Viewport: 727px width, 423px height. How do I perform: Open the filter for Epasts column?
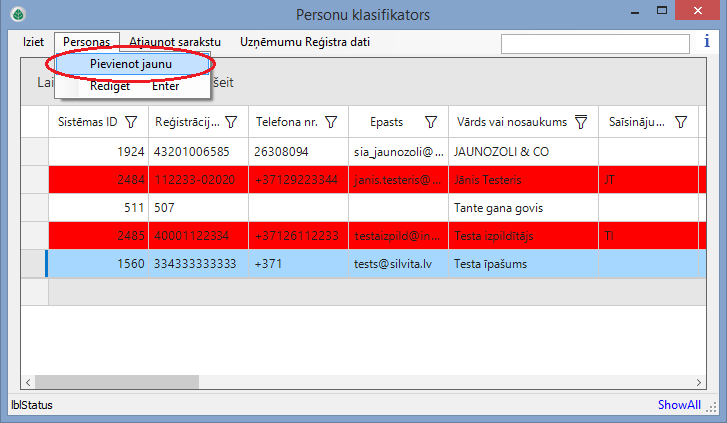(x=431, y=122)
